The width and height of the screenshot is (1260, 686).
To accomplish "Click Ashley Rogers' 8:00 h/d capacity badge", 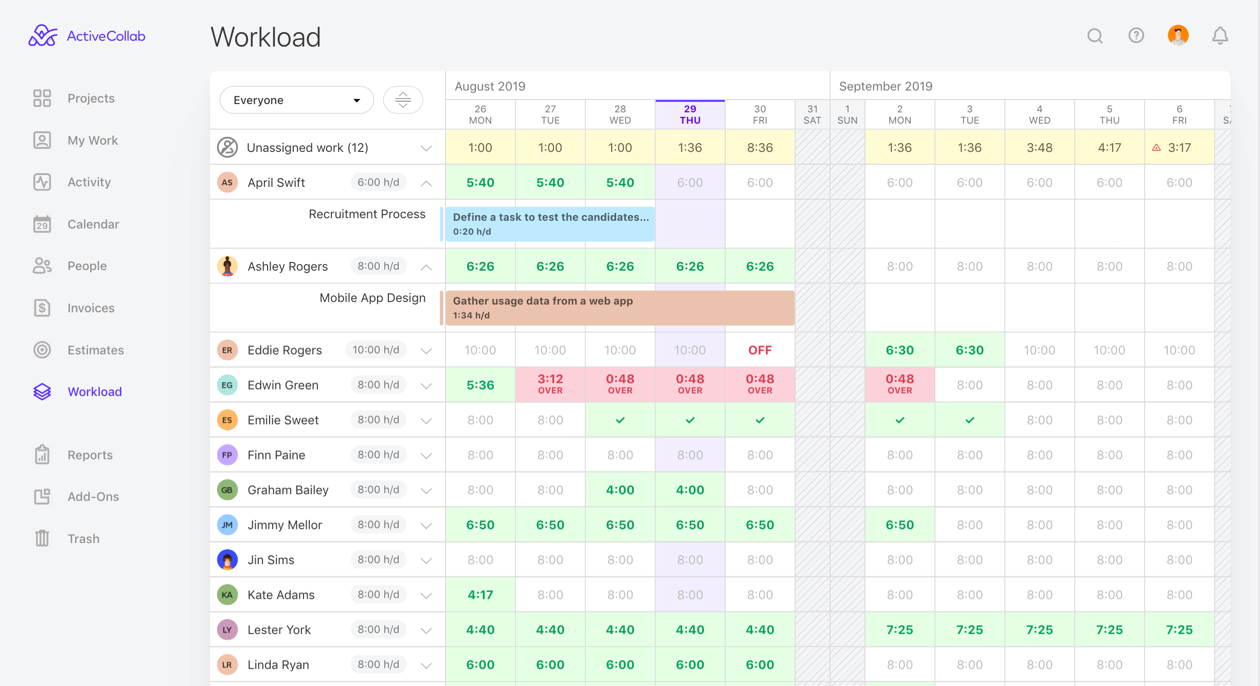I will click(378, 267).
